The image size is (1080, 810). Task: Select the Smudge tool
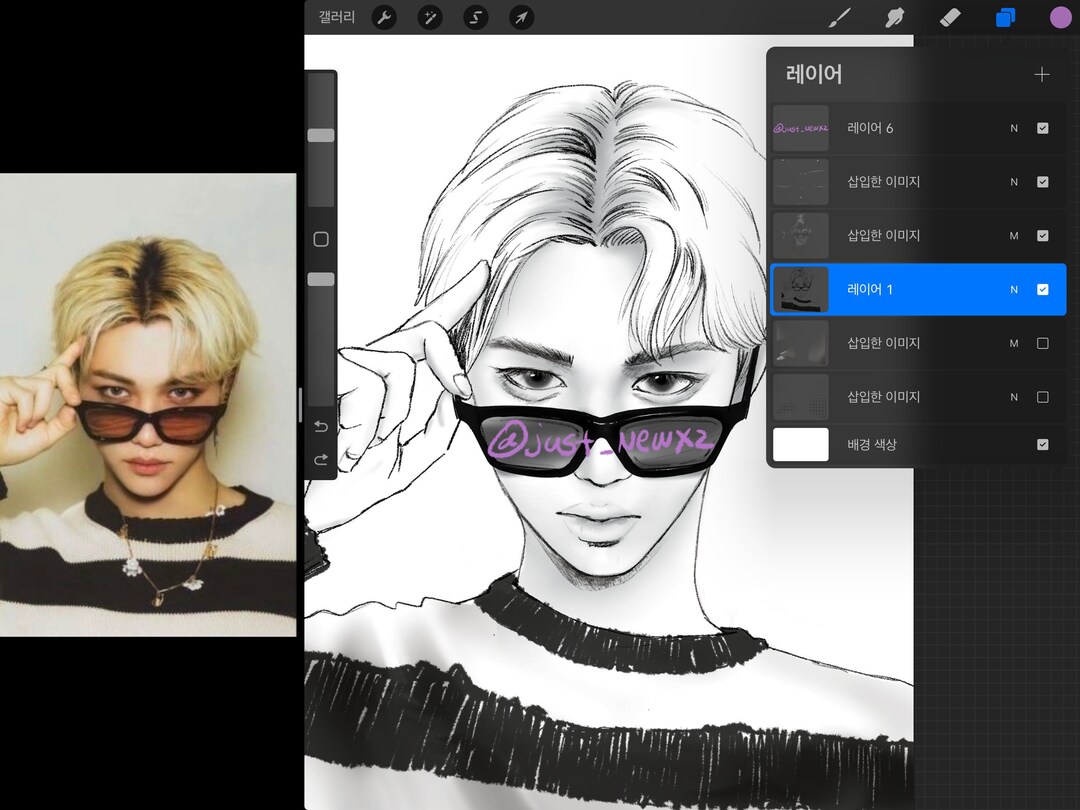[895, 17]
